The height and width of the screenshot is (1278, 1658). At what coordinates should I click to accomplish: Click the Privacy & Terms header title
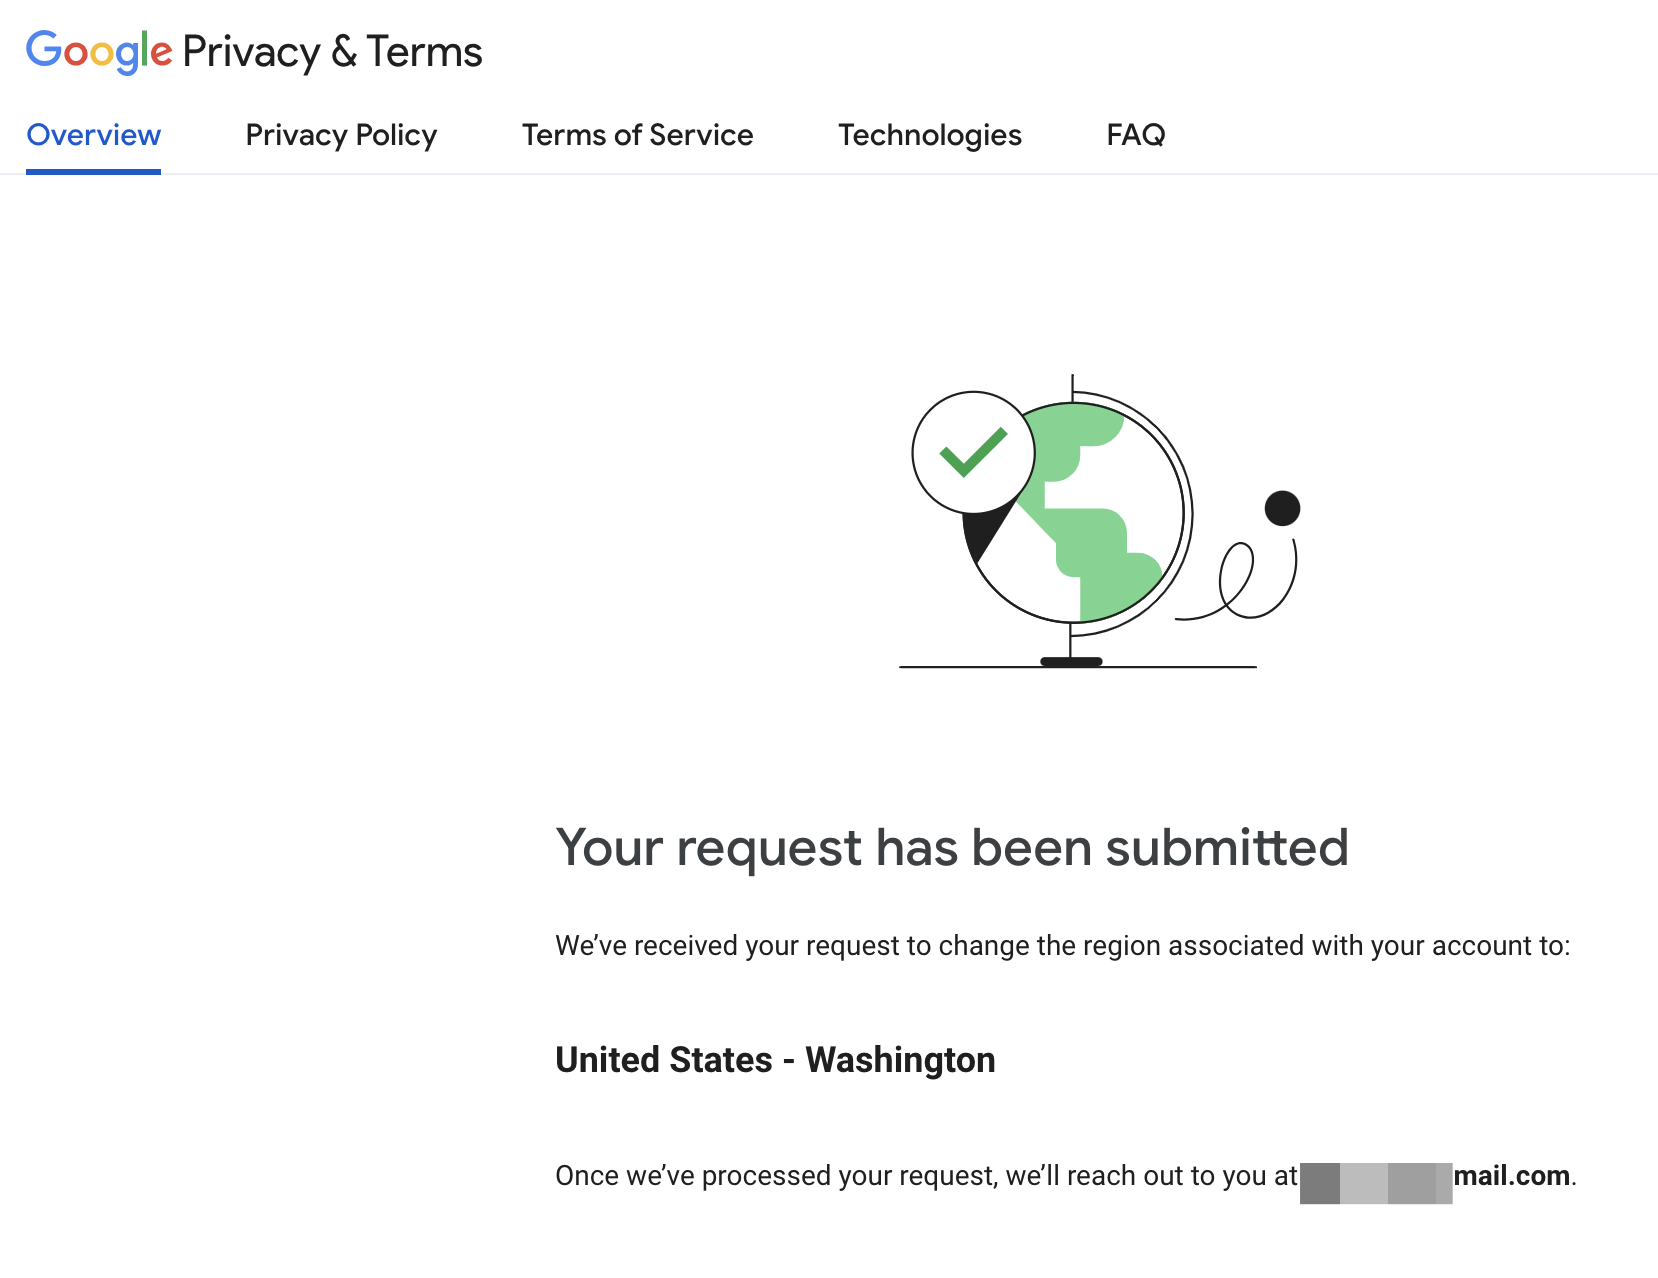332,51
